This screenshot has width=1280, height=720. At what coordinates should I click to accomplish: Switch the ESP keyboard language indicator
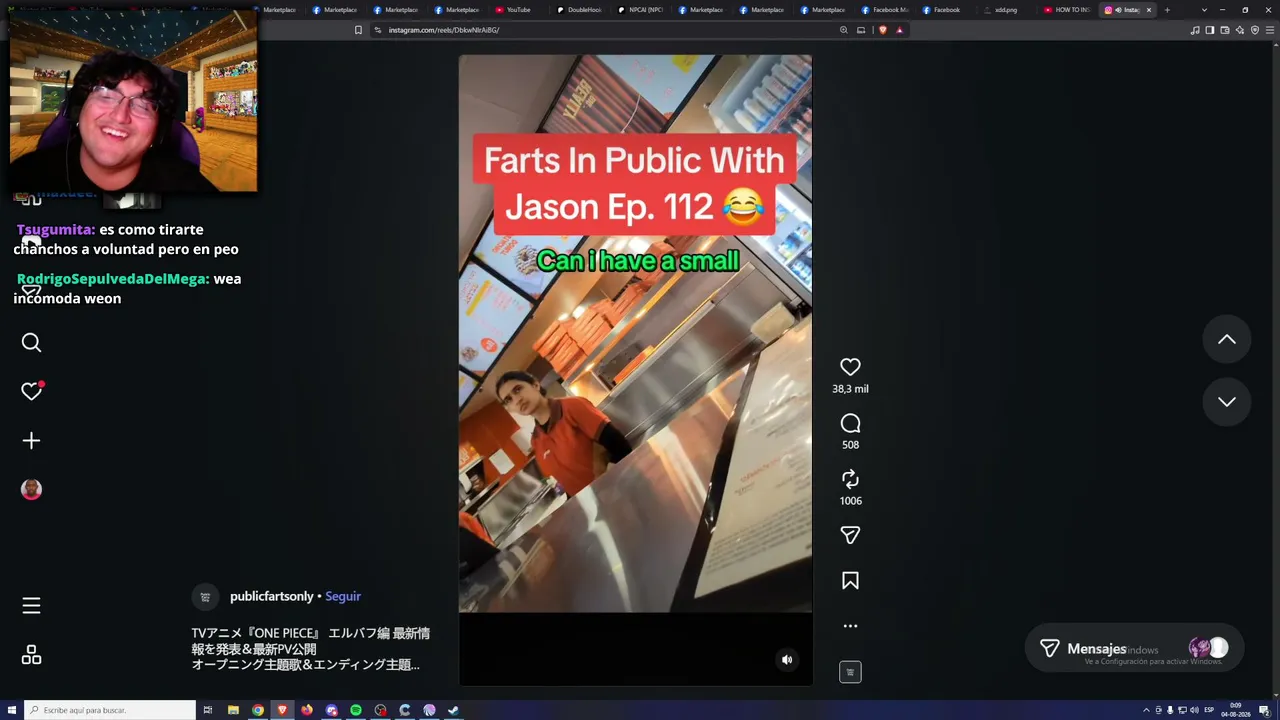(x=1210, y=710)
